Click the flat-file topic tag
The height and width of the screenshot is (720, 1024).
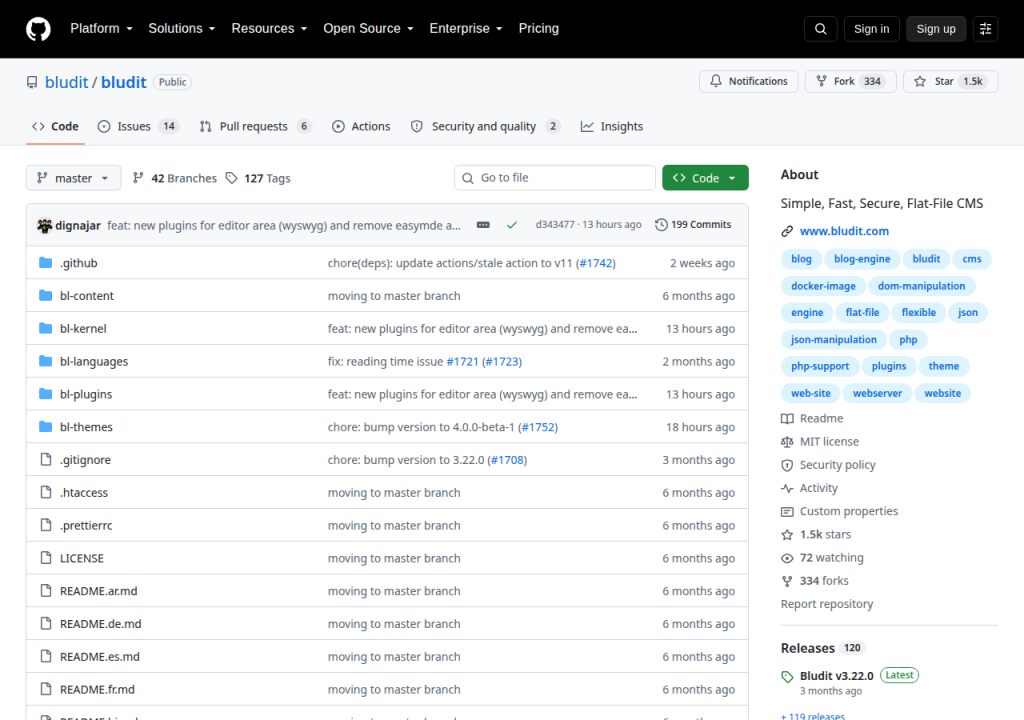point(862,313)
